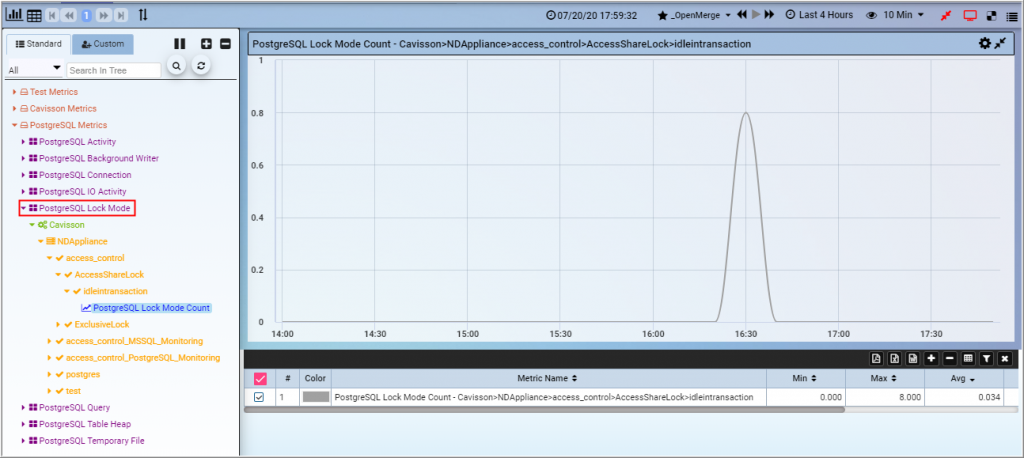Expand PostgreSQL Query group
The height and width of the screenshot is (458, 1024).
(24, 408)
